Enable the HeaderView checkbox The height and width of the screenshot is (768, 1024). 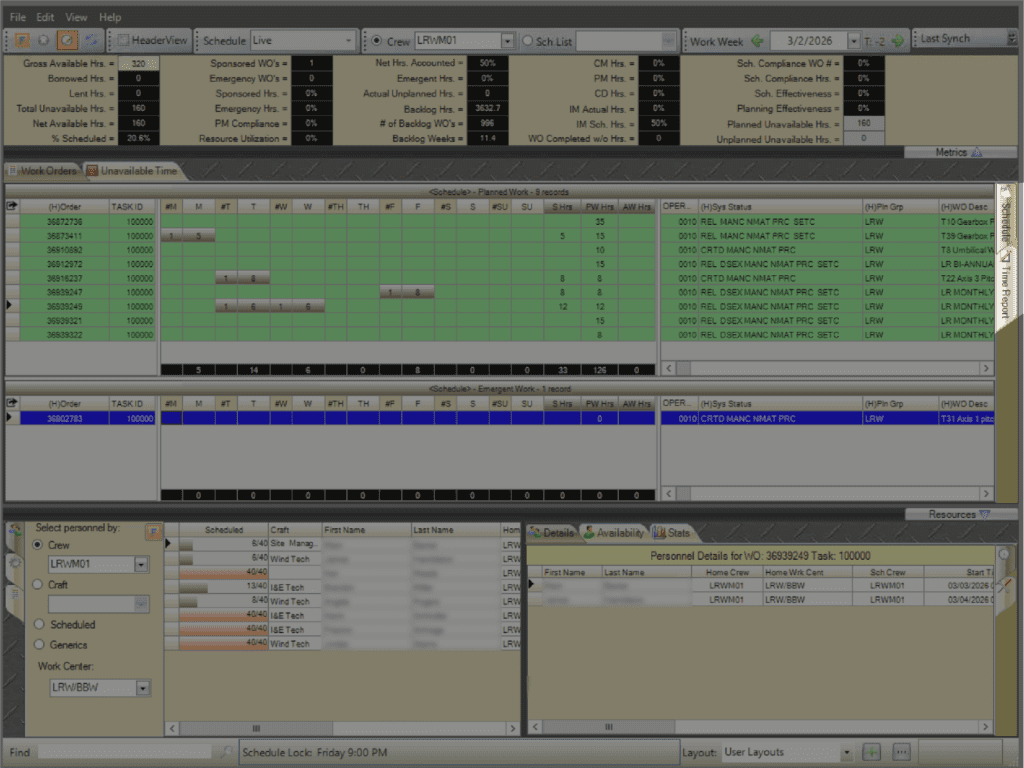124,41
